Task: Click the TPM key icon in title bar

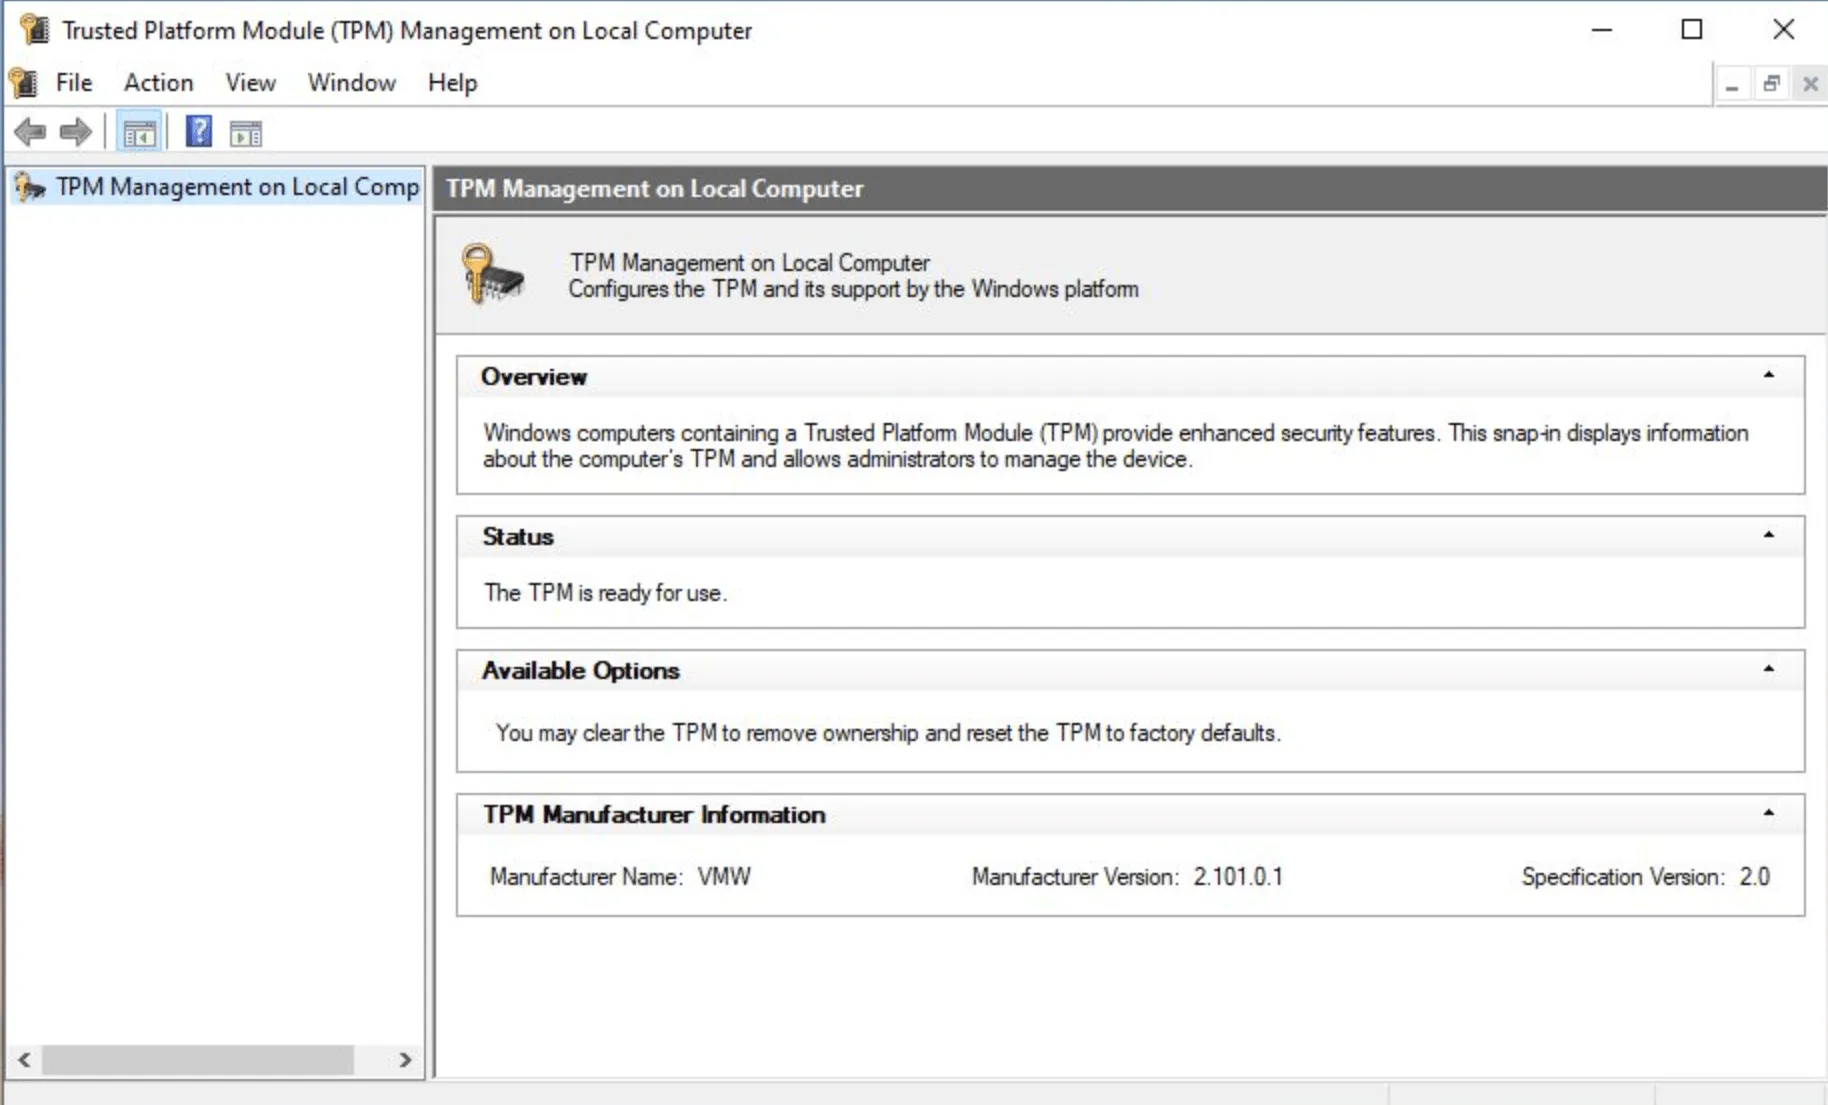Action: [x=34, y=30]
